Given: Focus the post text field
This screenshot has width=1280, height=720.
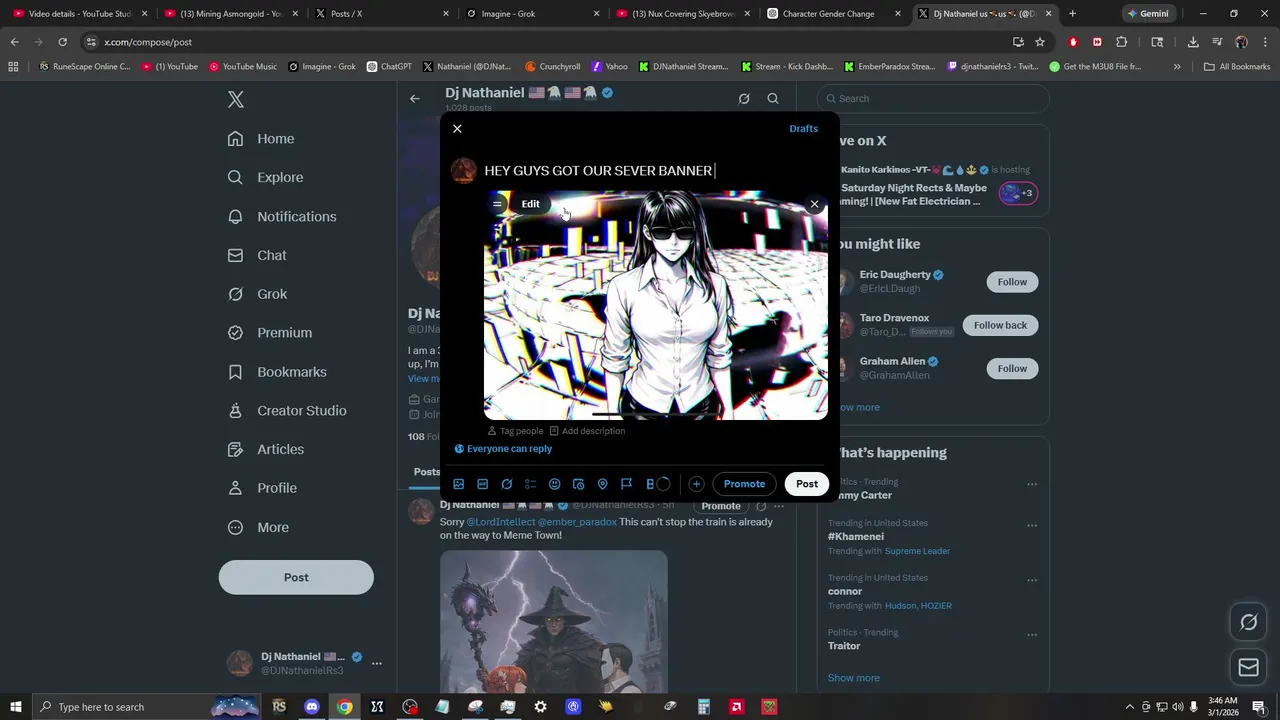Looking at the screenshot, I should pos(655,171).
